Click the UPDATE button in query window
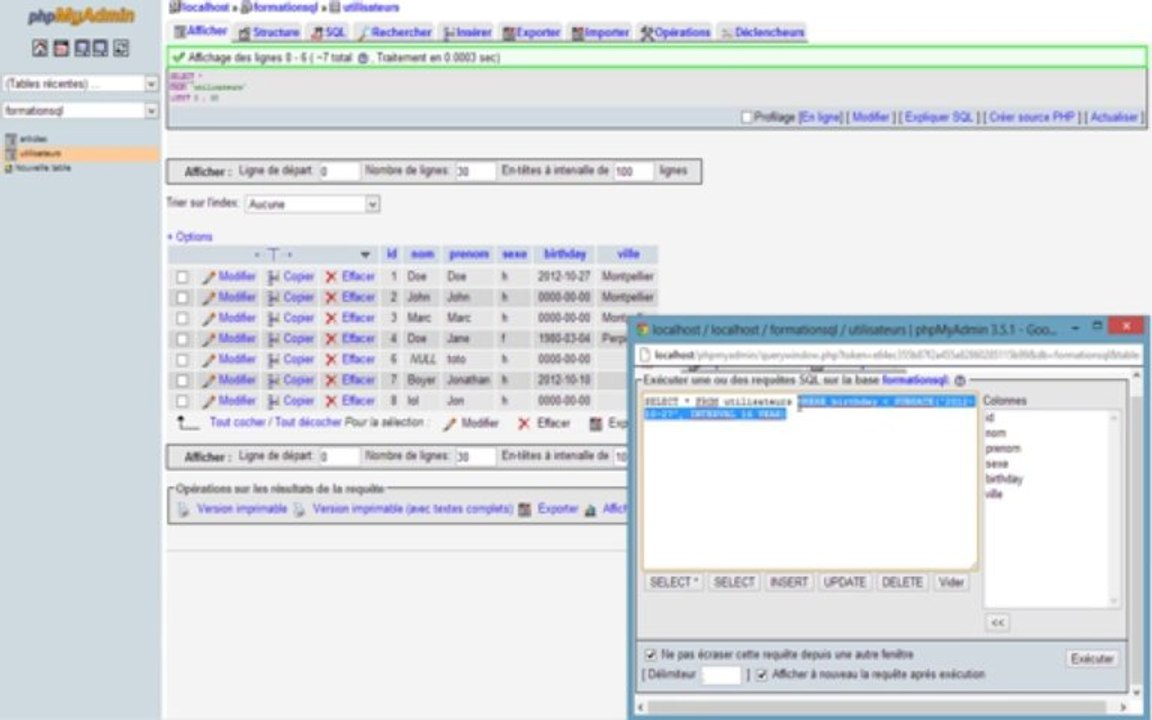 pyautogui.click(x=844, y=583)
